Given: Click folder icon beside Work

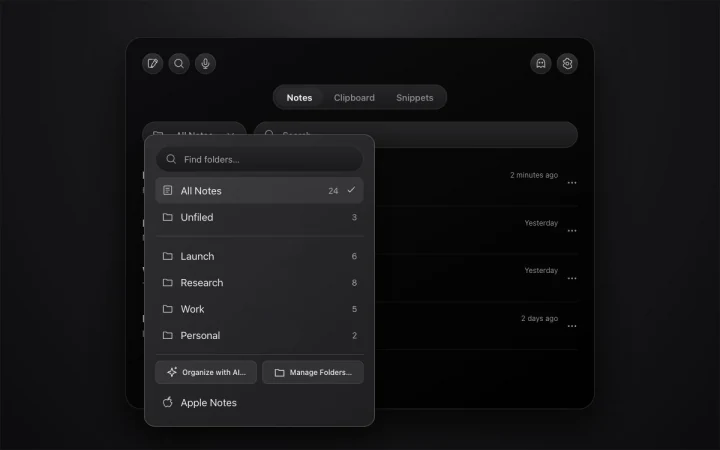Looking at the screenshot, I should click(168, 309).
